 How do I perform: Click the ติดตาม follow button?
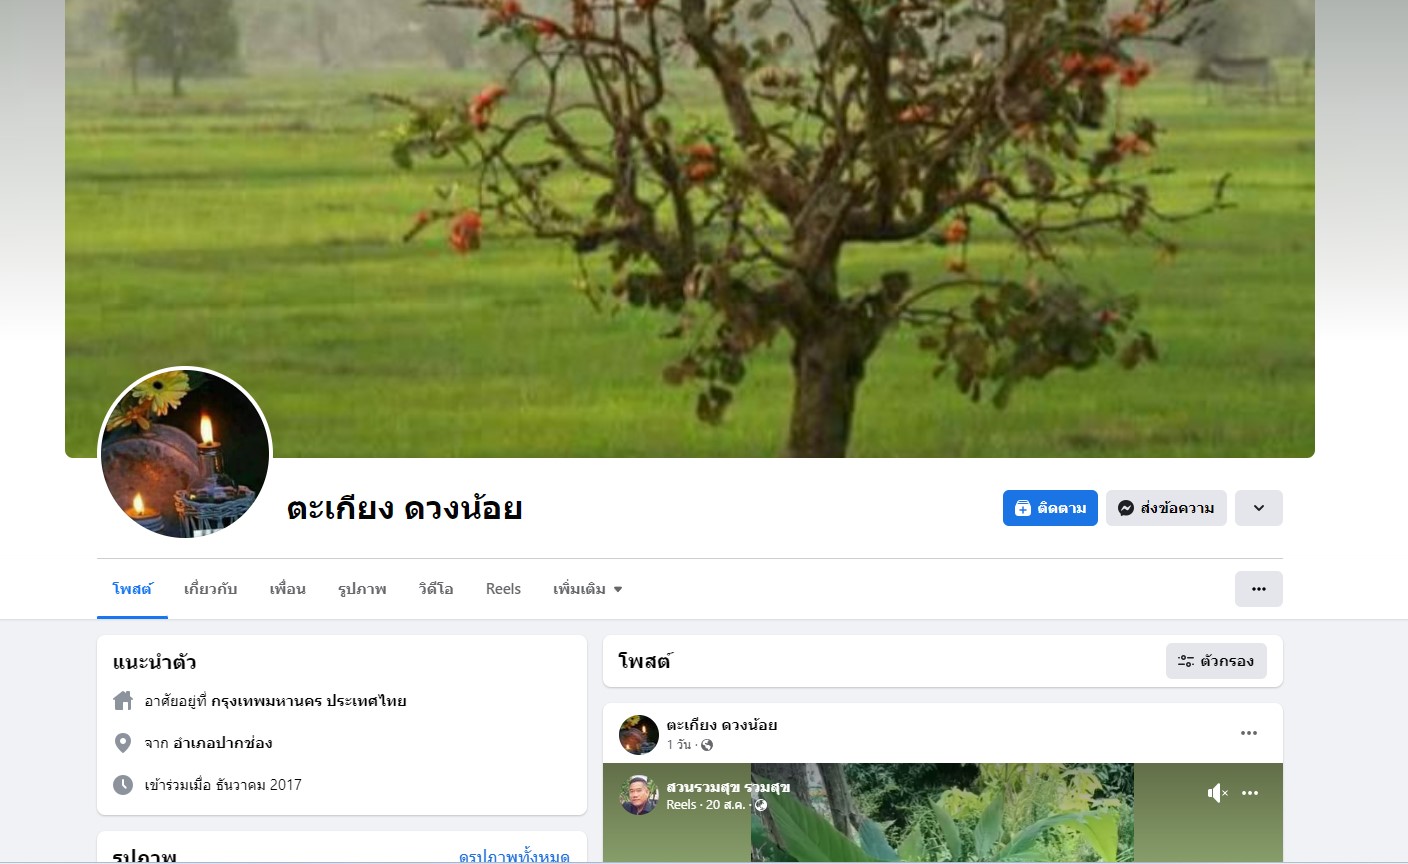(1050, 508)
